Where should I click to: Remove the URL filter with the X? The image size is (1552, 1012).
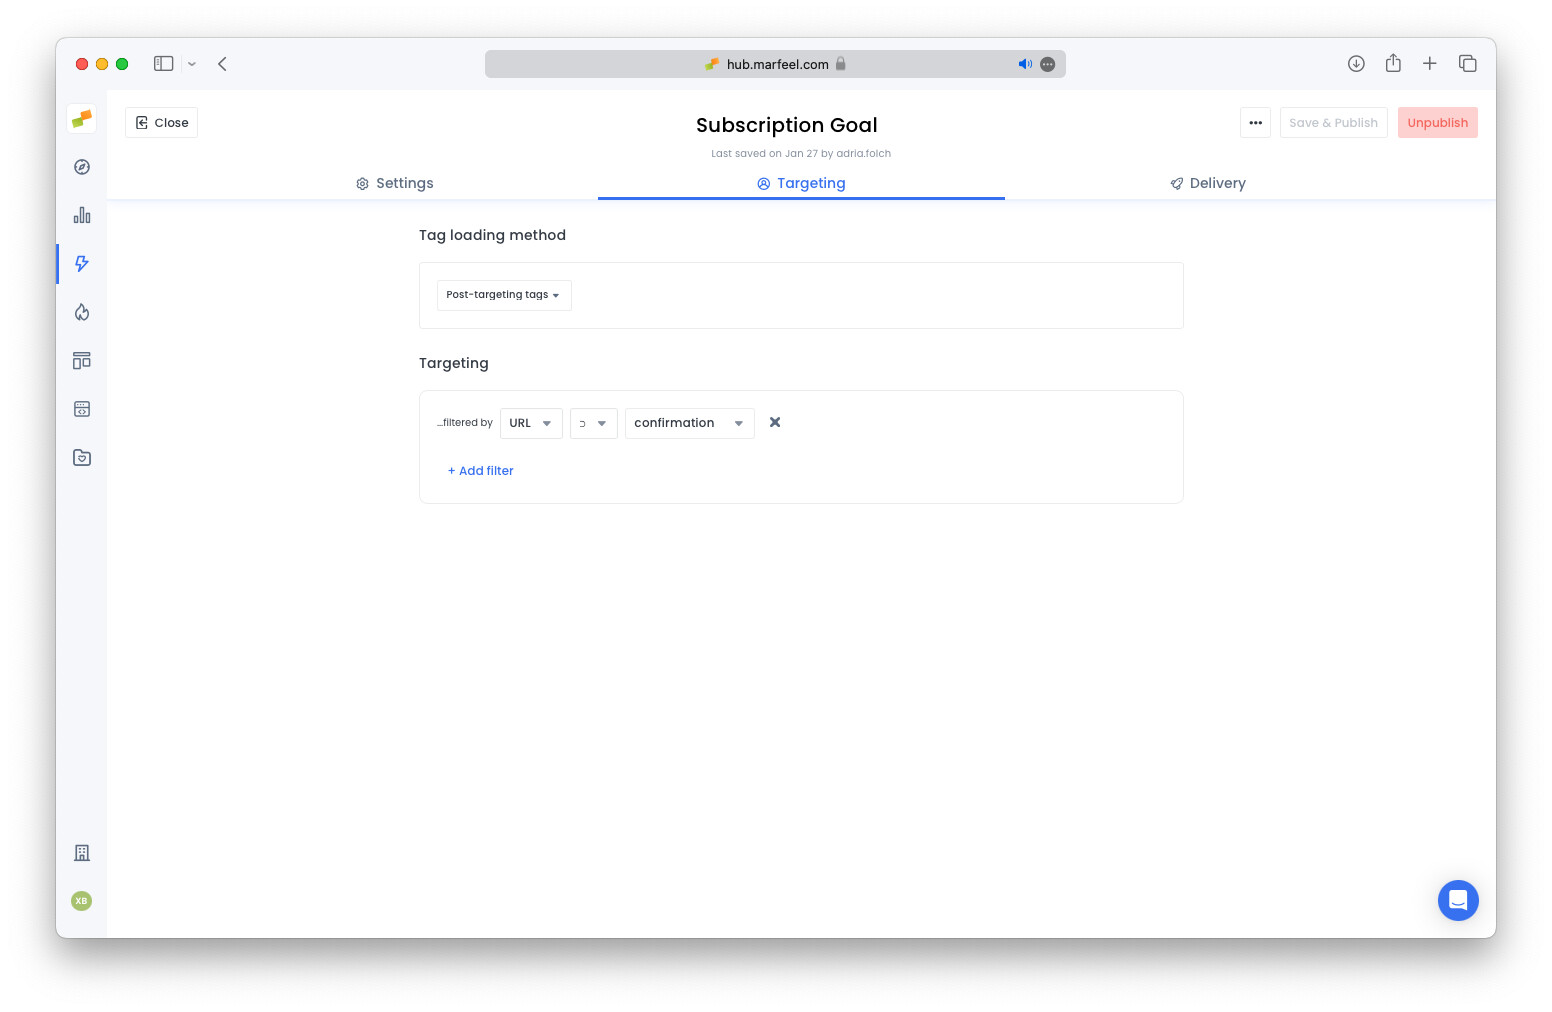[775, 422]
